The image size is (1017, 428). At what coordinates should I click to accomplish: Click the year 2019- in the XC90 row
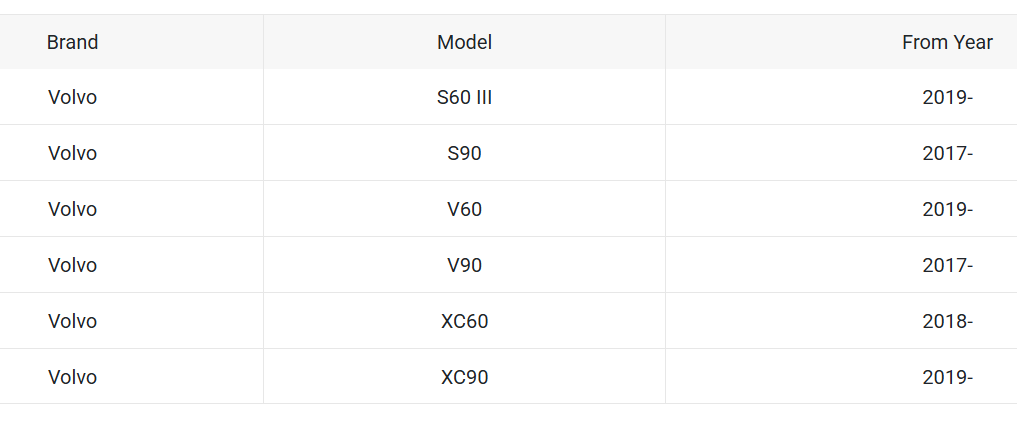947,378
